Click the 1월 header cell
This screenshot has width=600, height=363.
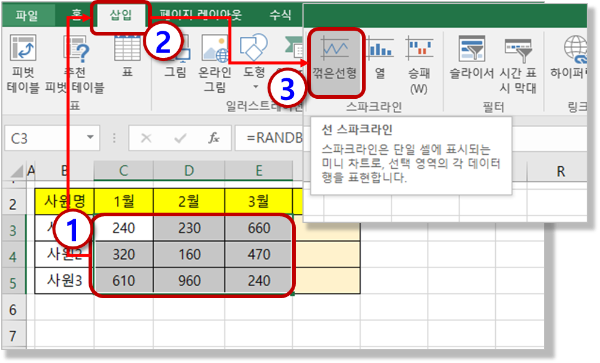124,201
